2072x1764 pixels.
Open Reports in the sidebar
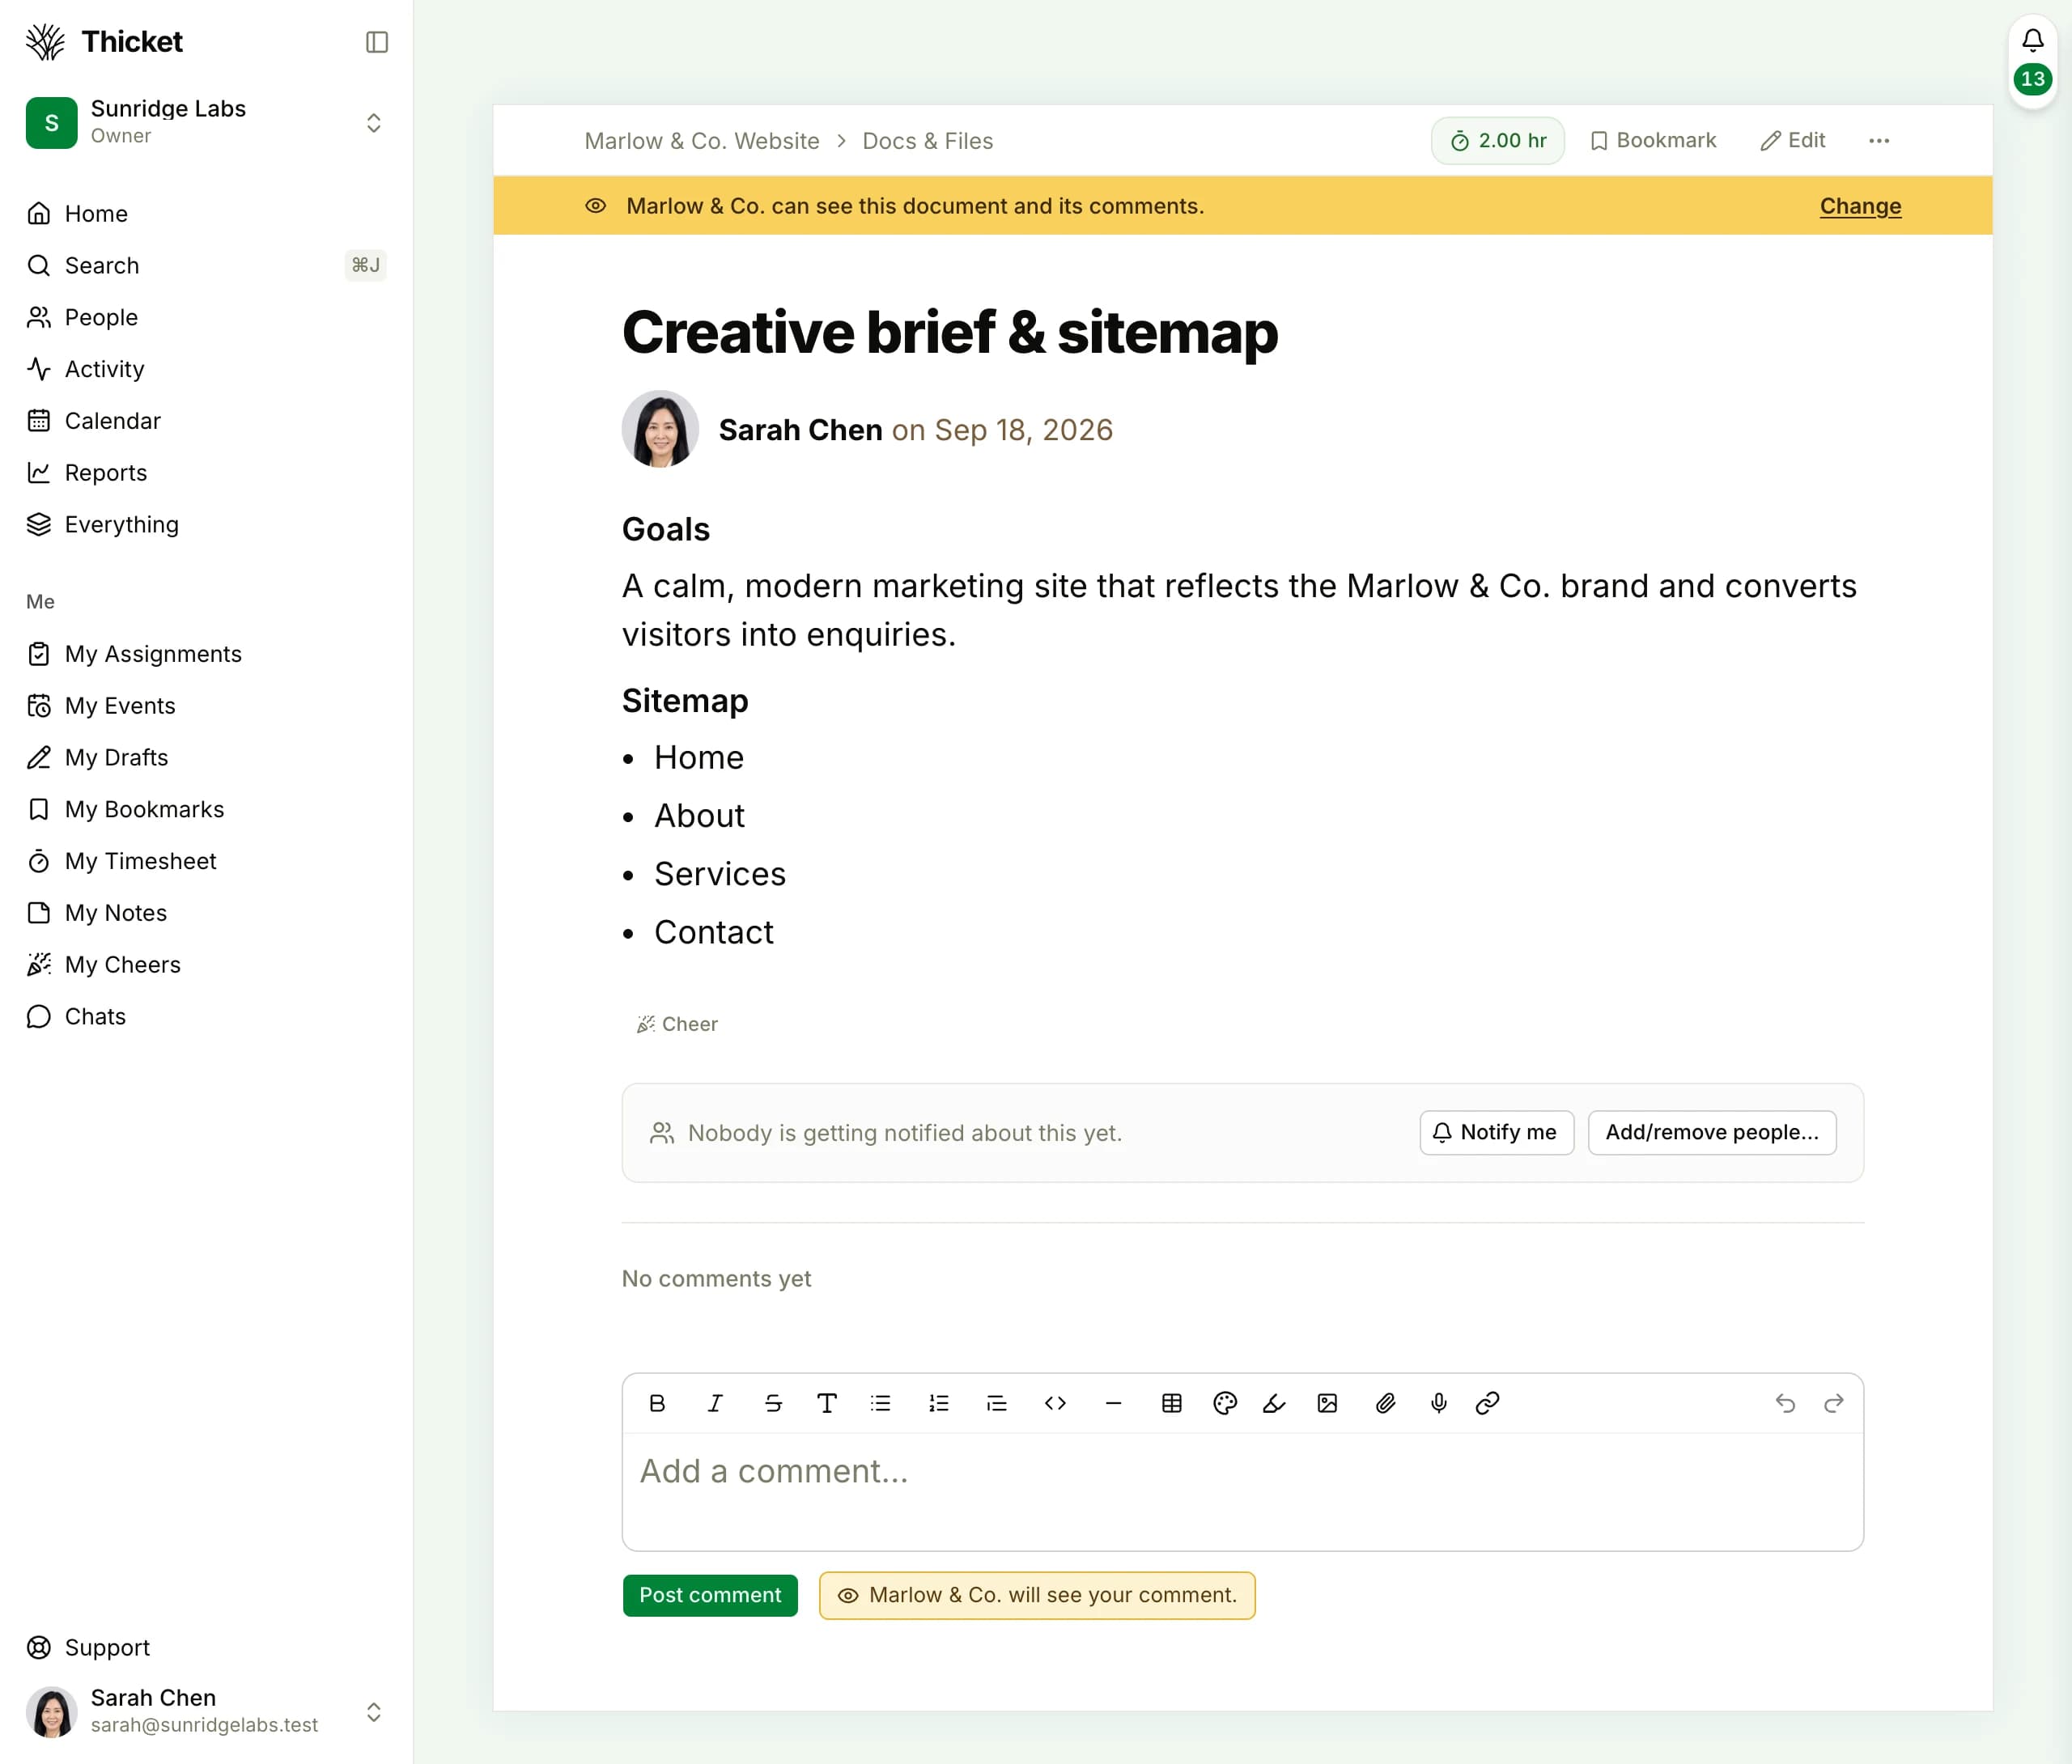point(206,472)
